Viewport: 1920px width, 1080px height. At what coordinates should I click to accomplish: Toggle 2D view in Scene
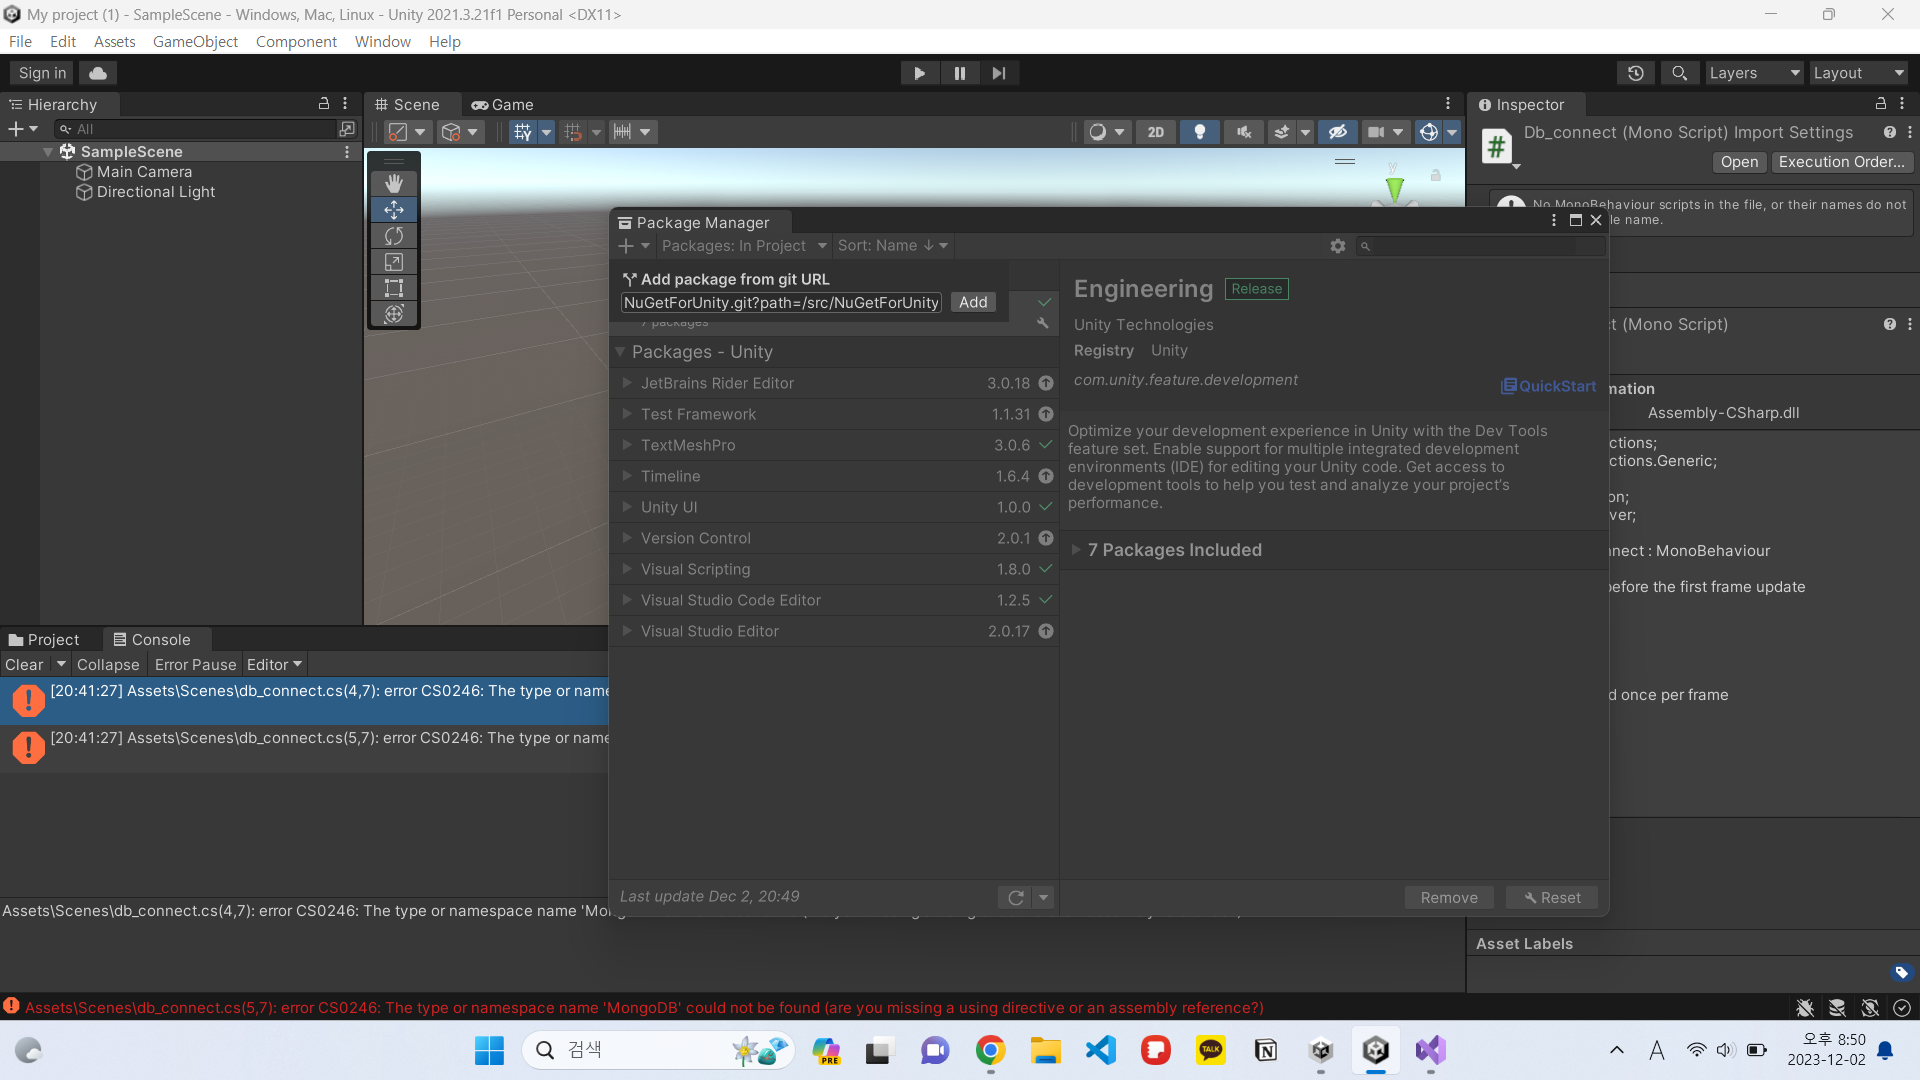coord(1156,132)
